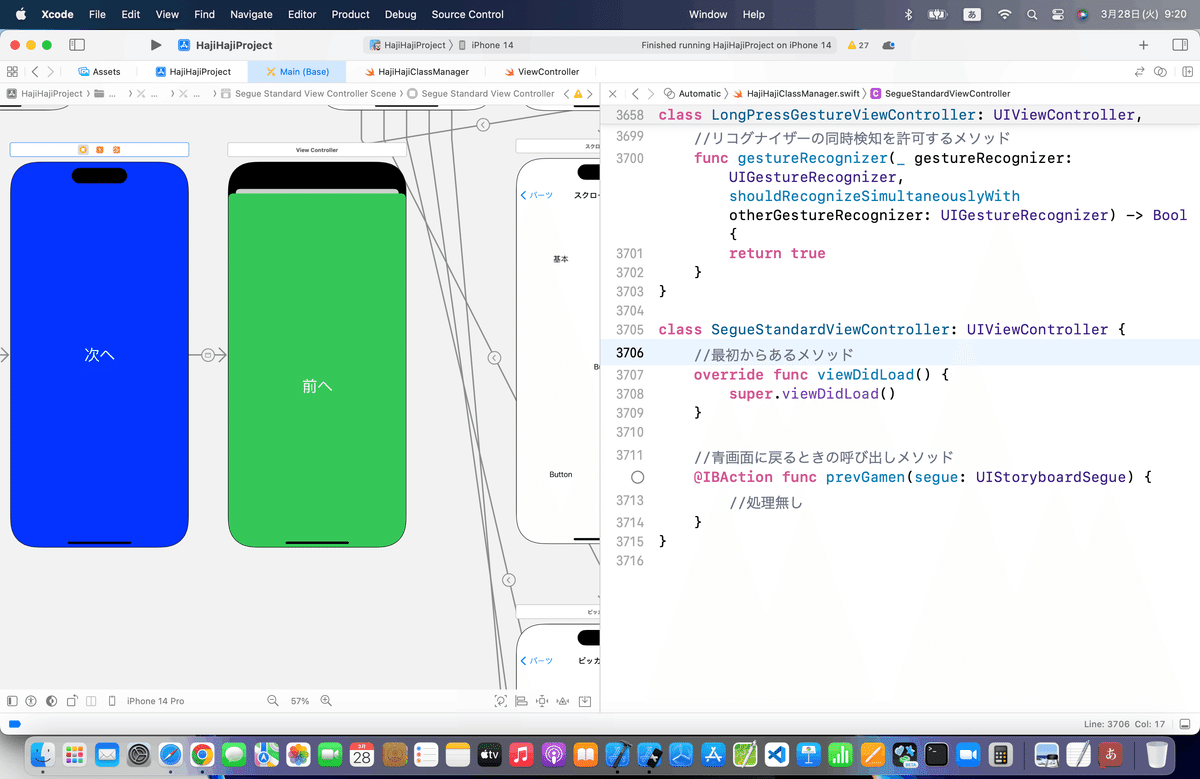The width and height of the screenshot is (1200, 779).
Task: Zoom in the storyboard canvas
Action: point(325,701)
